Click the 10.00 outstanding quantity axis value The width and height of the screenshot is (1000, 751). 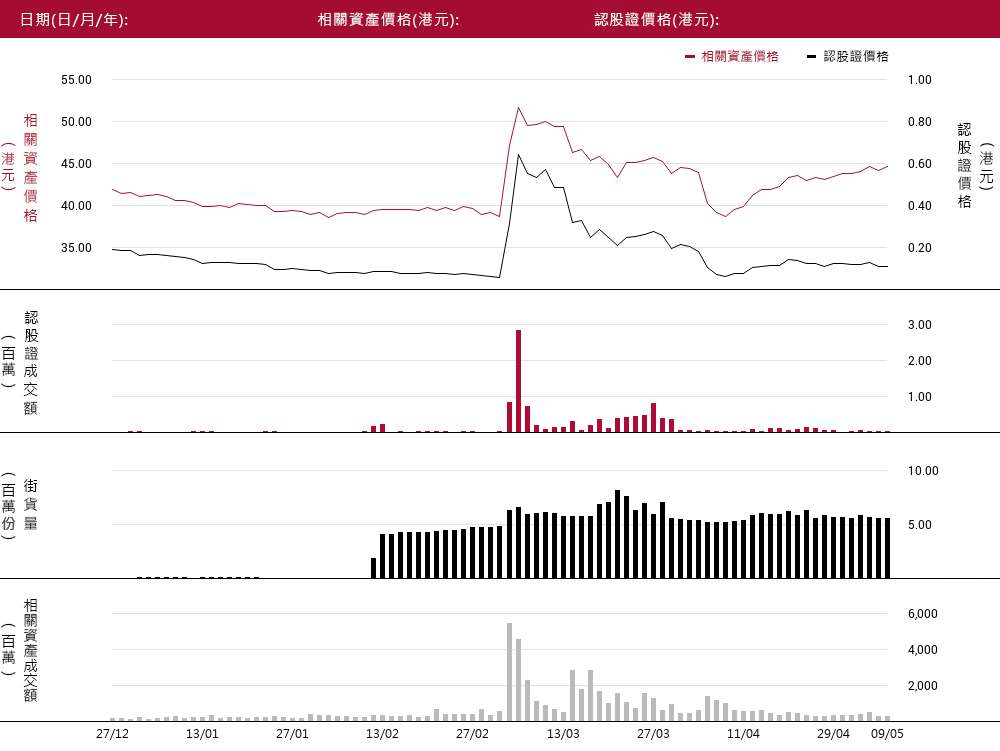pyautogui.click(x=923, y=471)
